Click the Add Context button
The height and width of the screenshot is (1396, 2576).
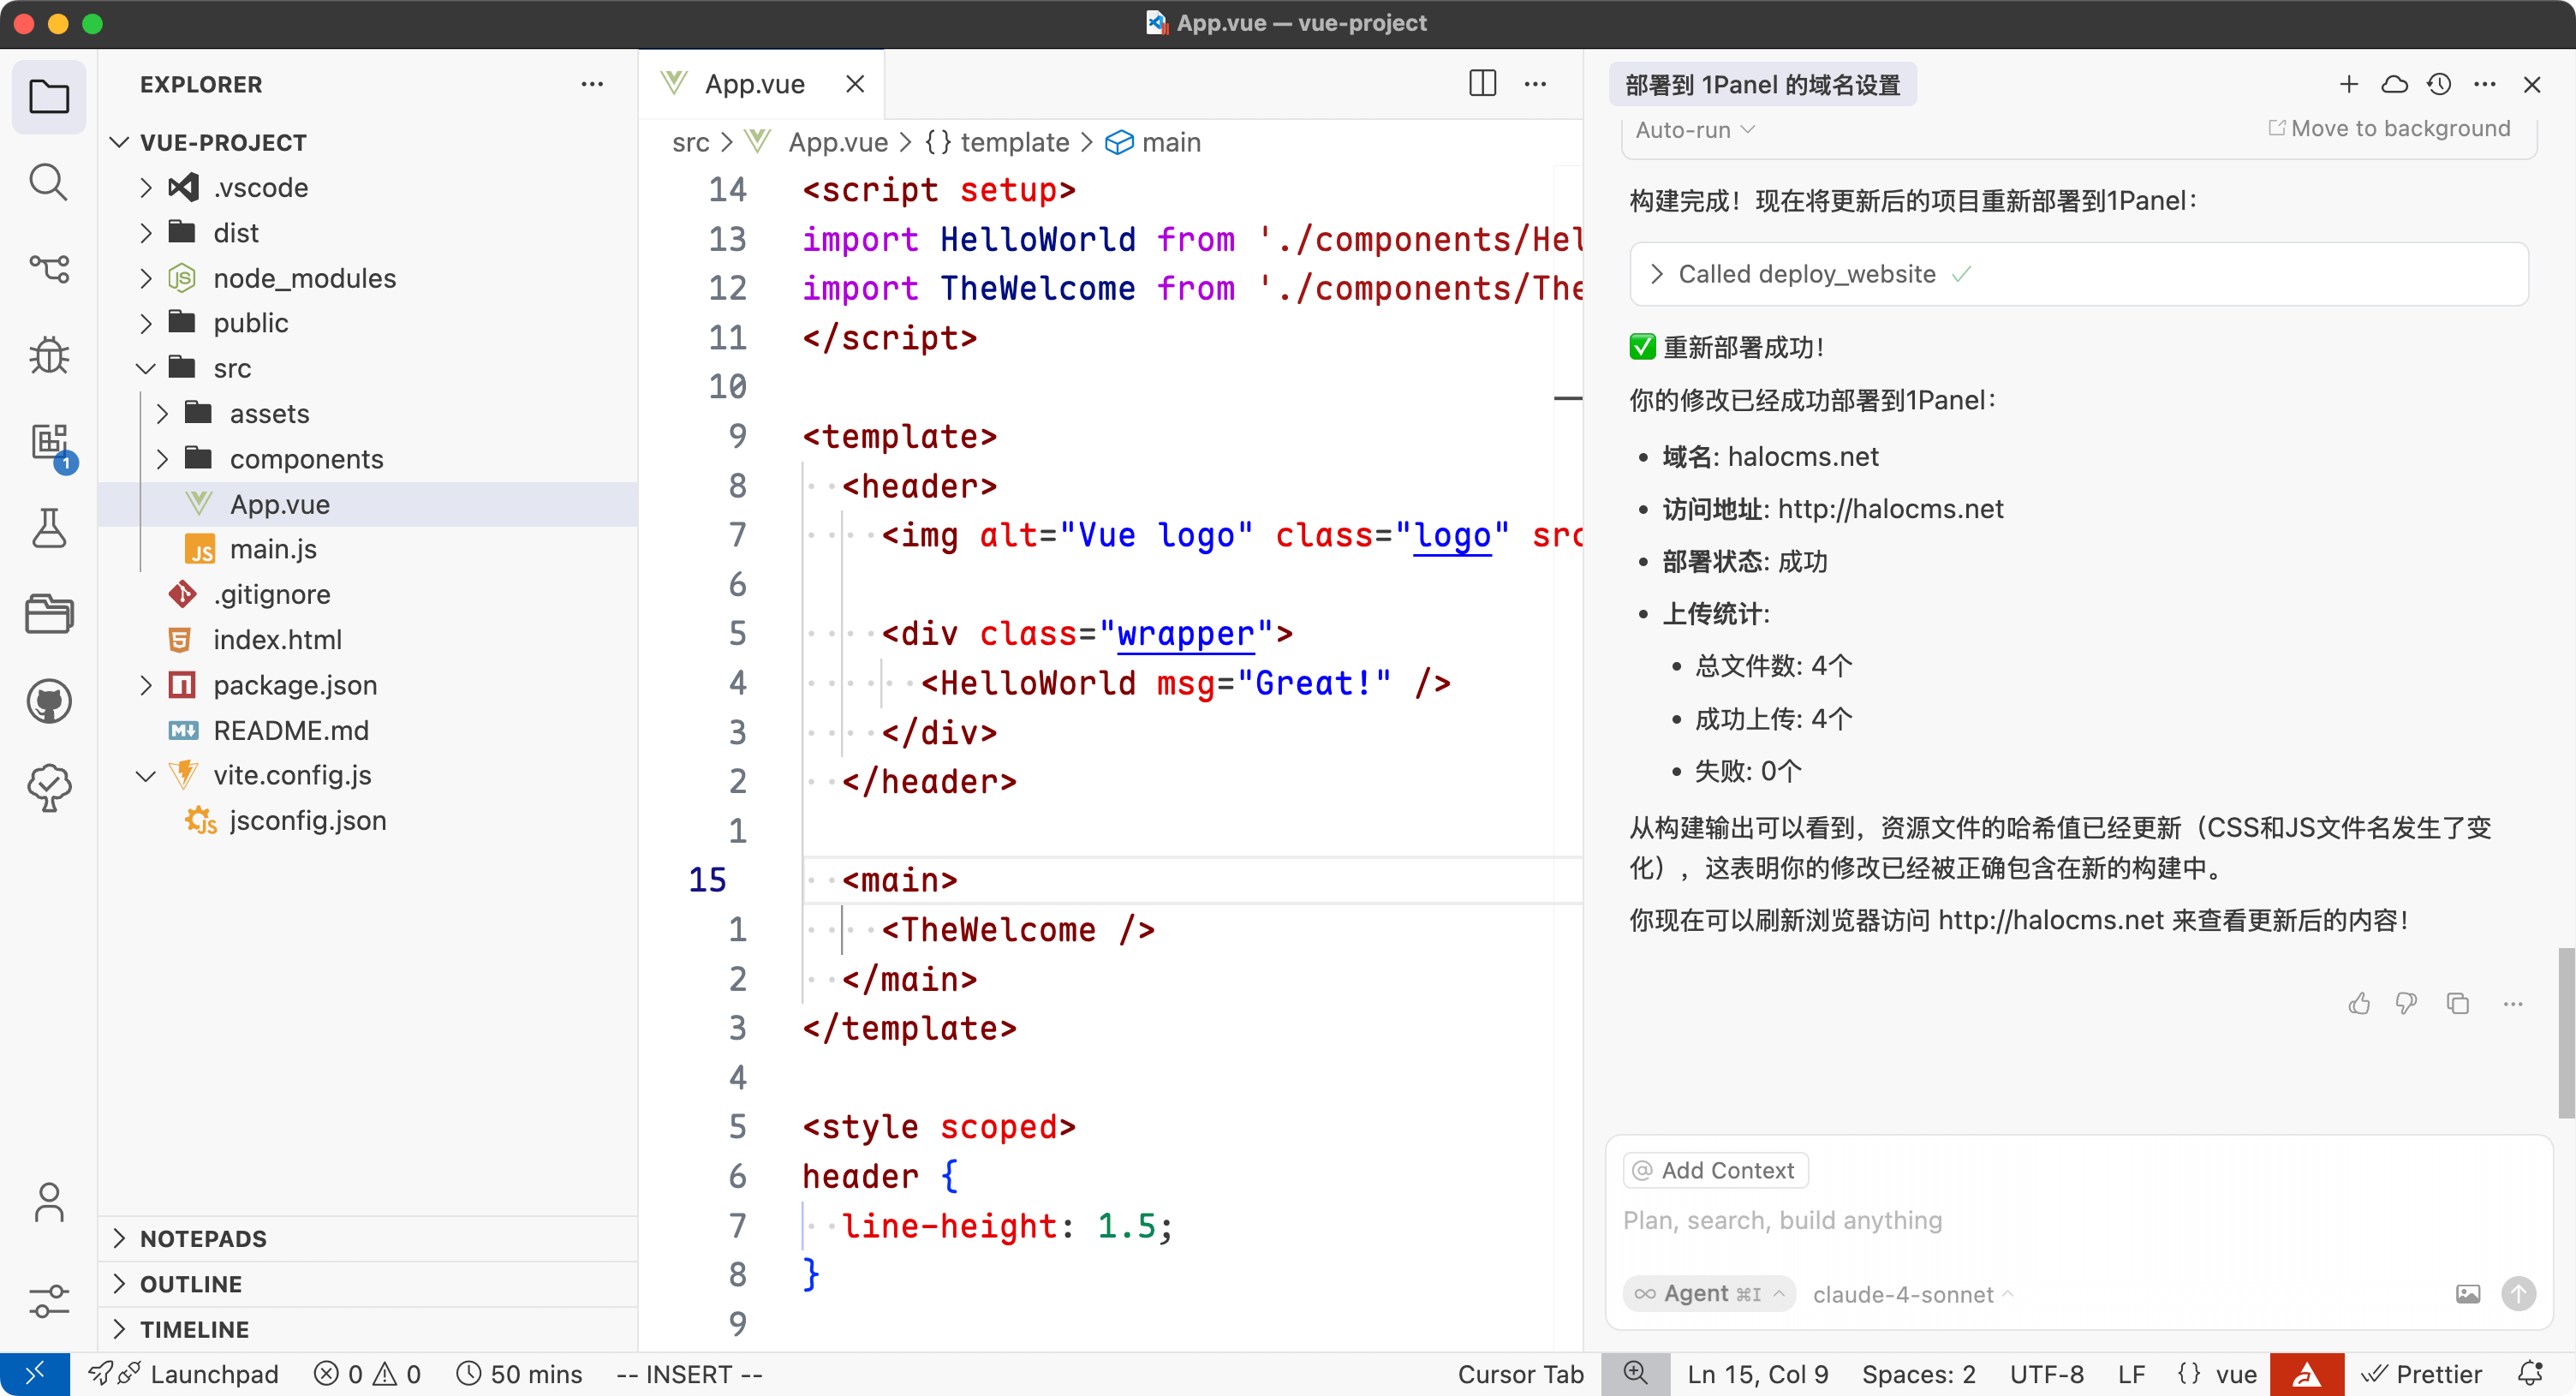(1715, 1170)
